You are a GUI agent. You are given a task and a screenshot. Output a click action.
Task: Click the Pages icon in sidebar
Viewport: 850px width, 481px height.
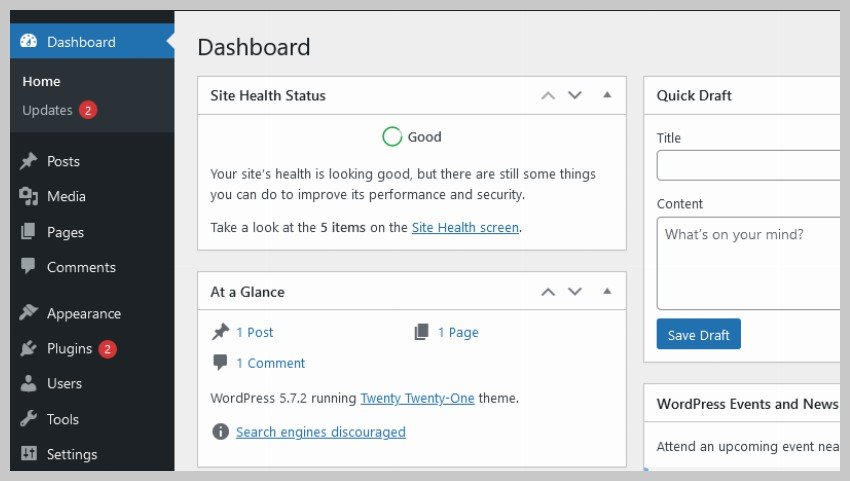[x=28, y=232]
